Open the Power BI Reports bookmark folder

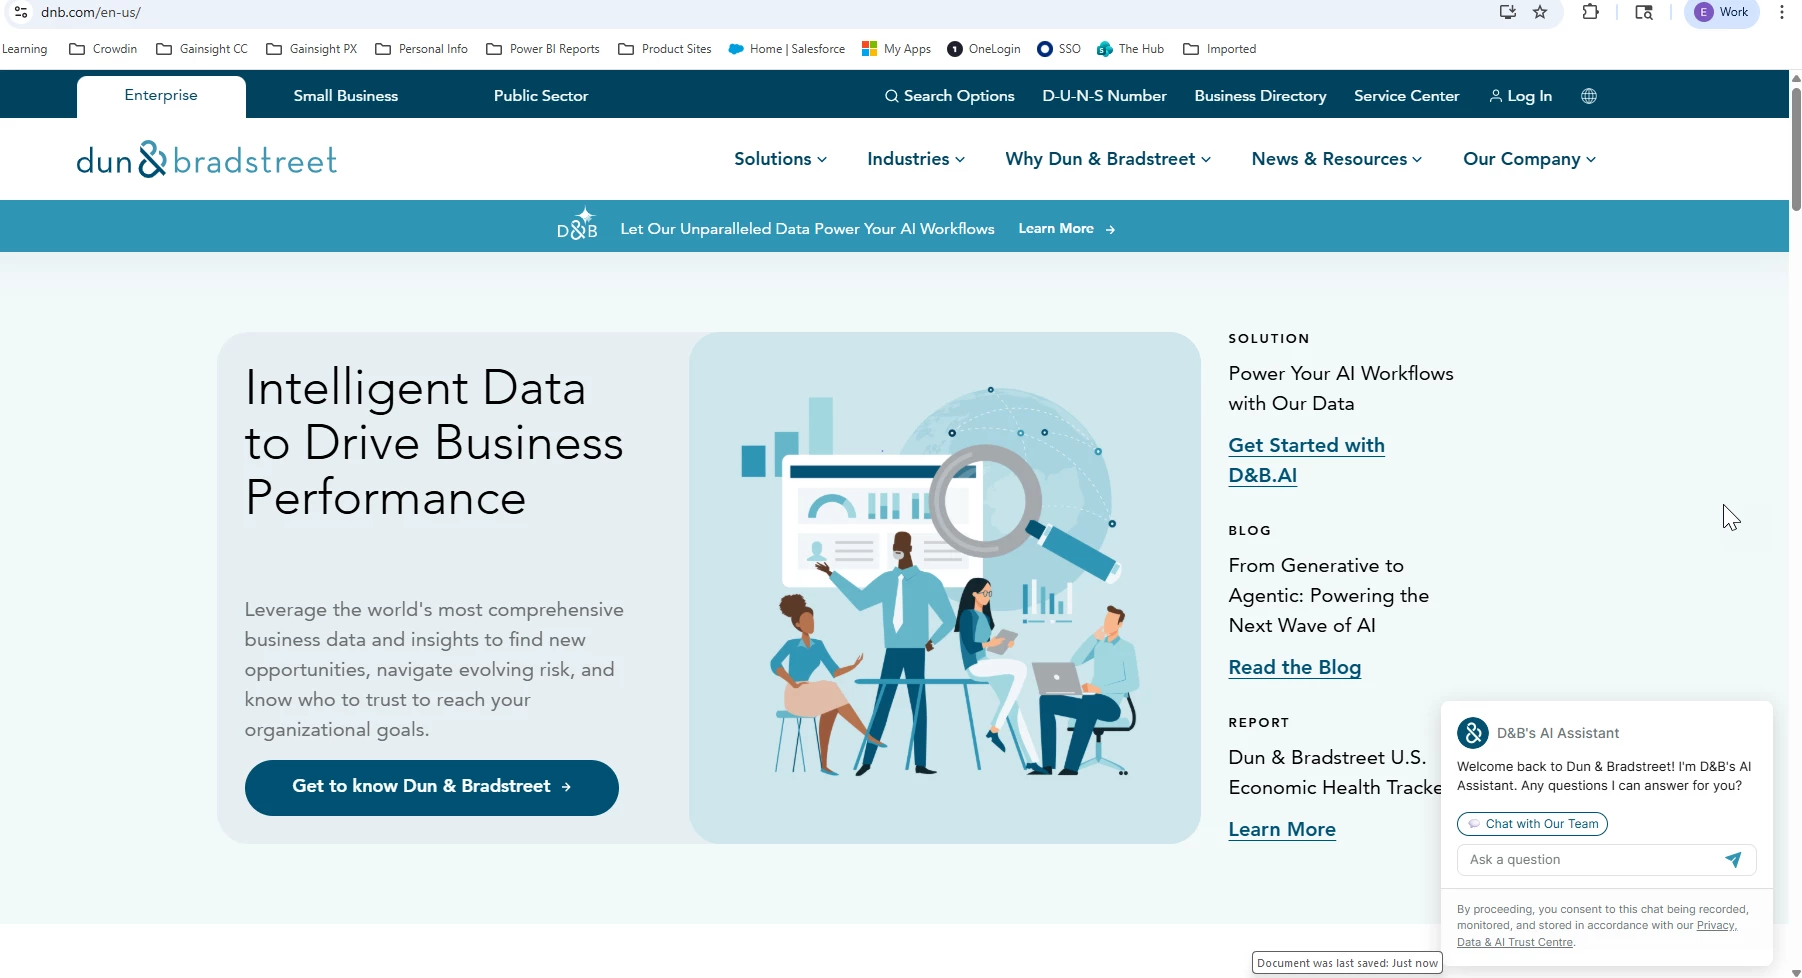coord(543,49)
